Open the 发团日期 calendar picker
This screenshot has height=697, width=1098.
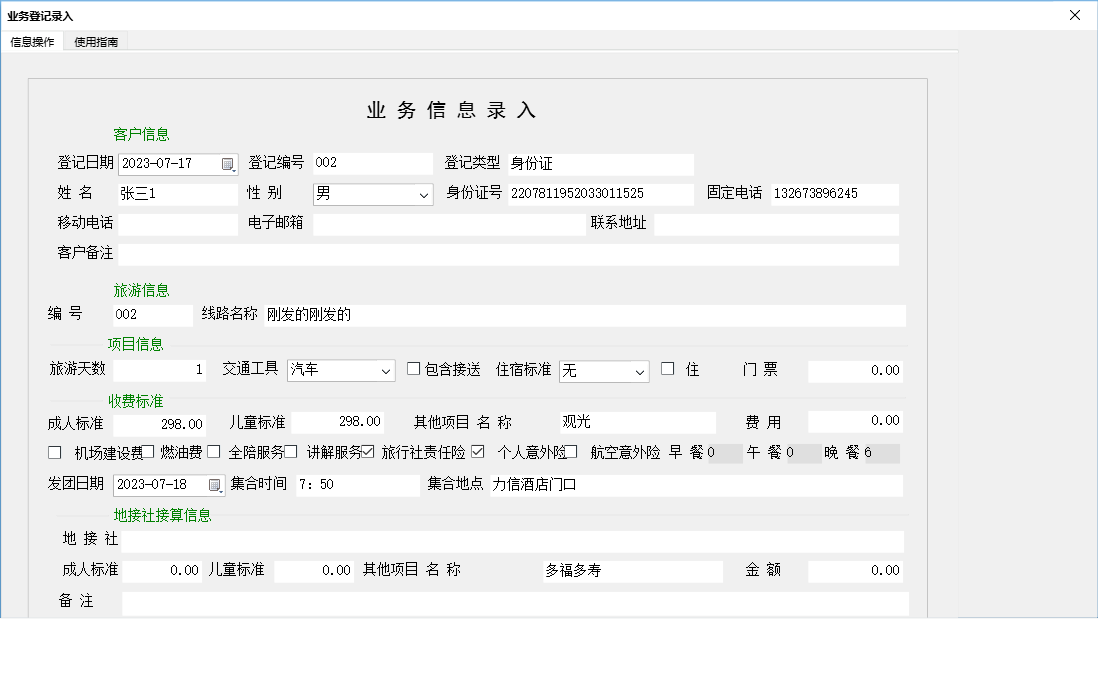point(215,484)
